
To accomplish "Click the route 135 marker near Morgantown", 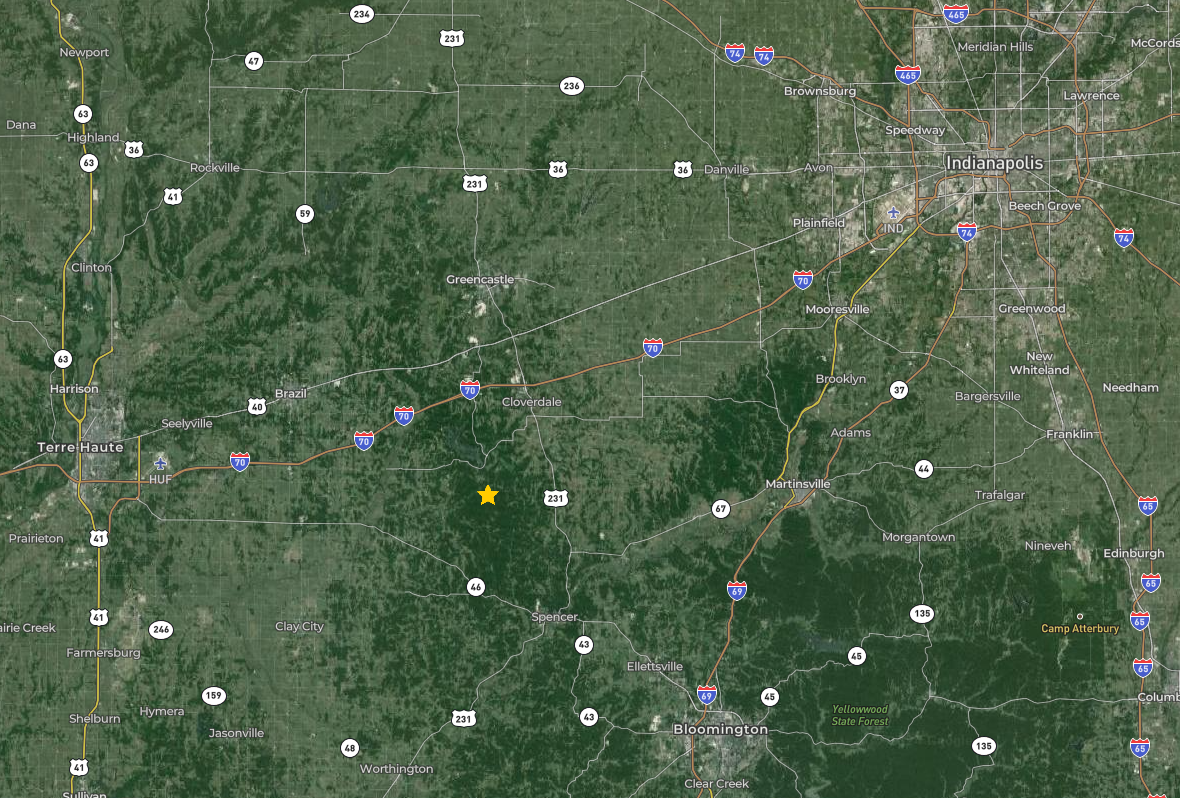I will pos(922,614).
